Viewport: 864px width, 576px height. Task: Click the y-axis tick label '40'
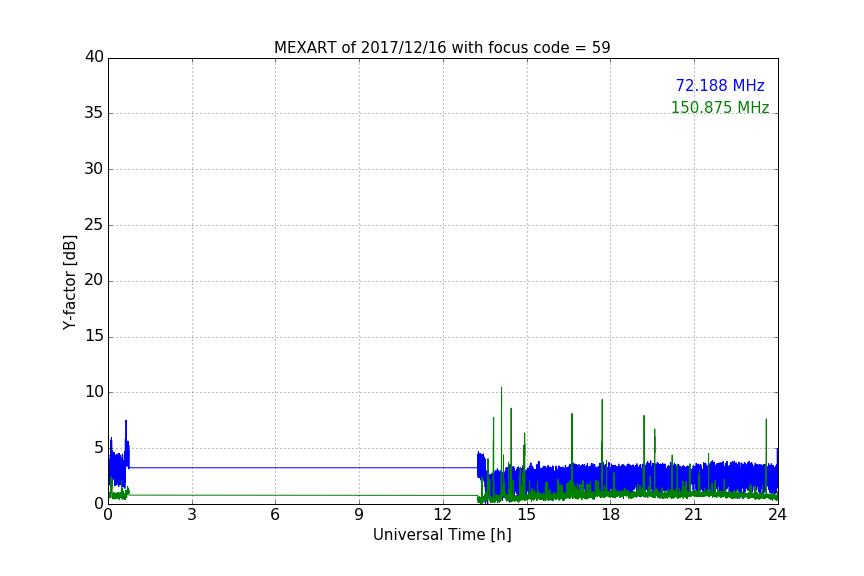tap(94, 57)
